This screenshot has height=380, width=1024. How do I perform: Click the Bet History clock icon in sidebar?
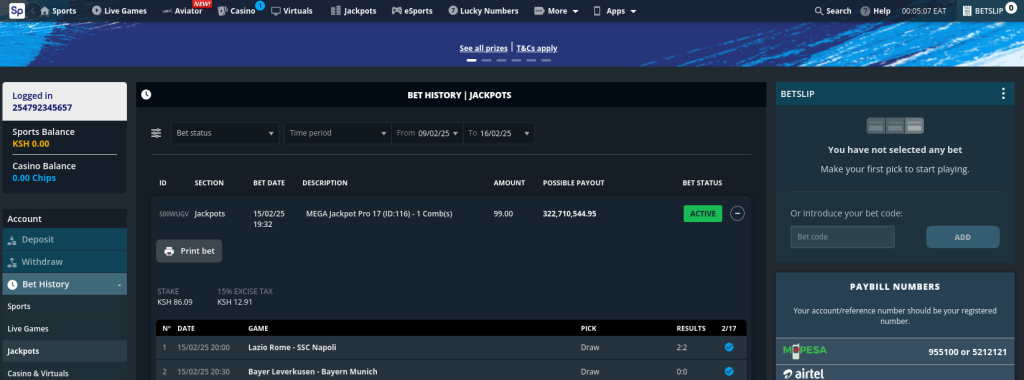[x=12, y=285]
